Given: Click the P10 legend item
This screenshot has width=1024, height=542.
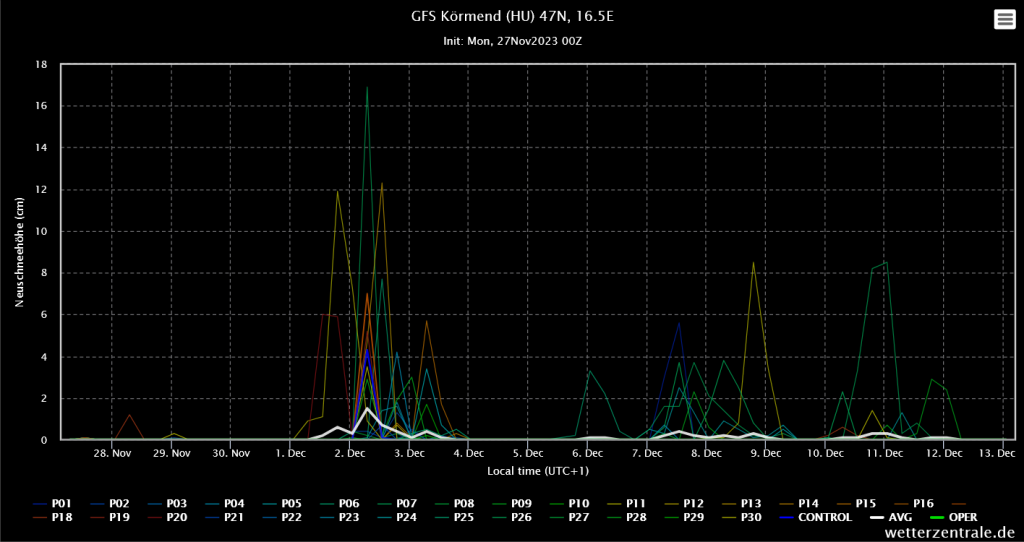Looking at the screenshot, I should [x=579, y=503].
